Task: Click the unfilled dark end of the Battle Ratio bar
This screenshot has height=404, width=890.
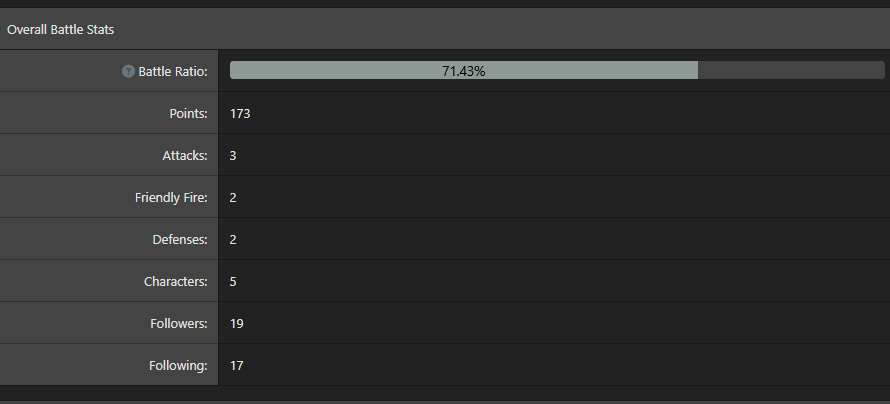Action: click(790, 71)
